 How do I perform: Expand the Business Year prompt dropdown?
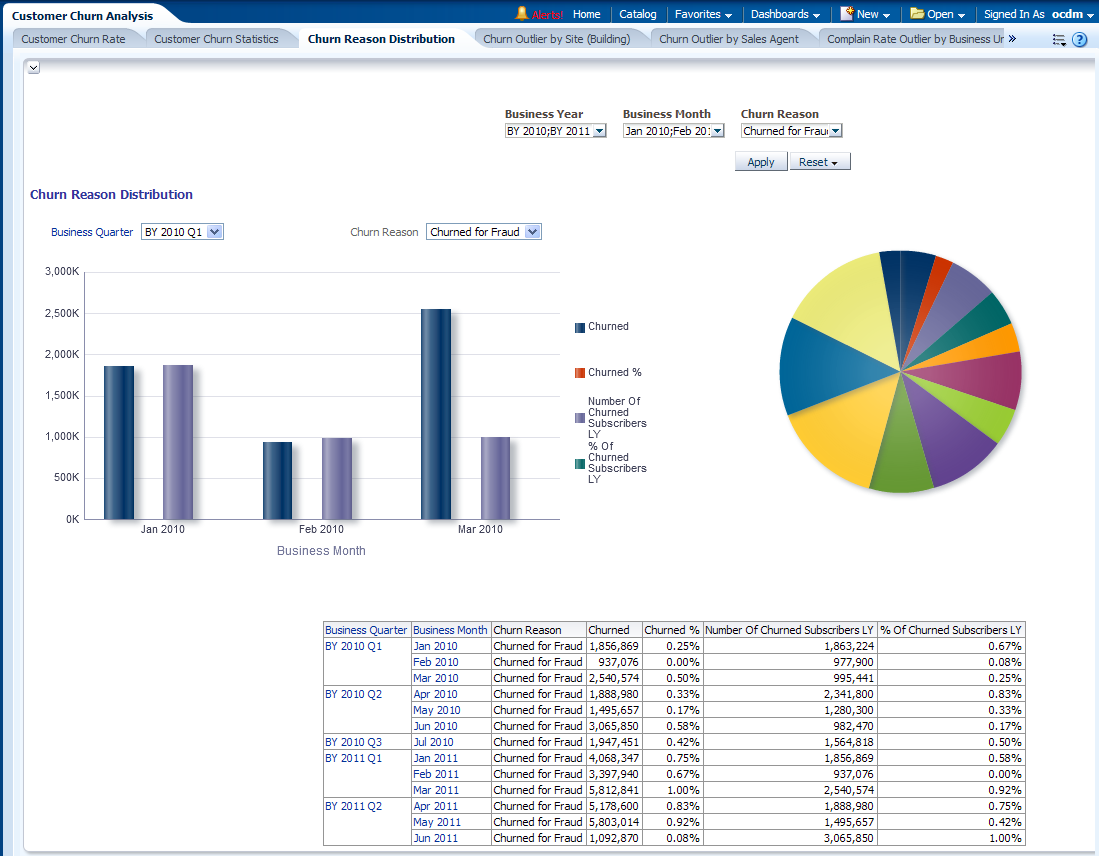click(599, 131)
